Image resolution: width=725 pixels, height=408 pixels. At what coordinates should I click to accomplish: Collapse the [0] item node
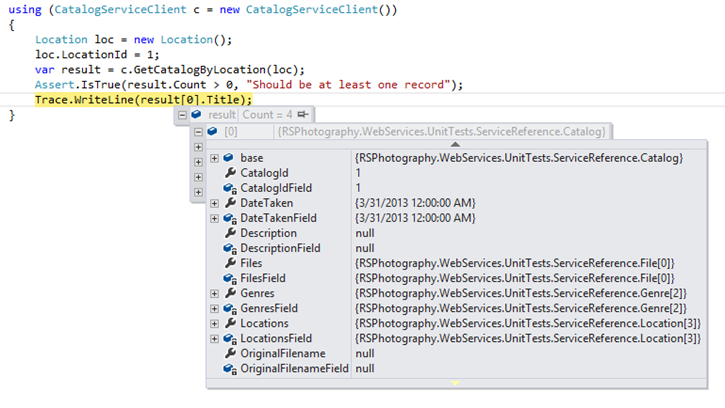(198, 132)
